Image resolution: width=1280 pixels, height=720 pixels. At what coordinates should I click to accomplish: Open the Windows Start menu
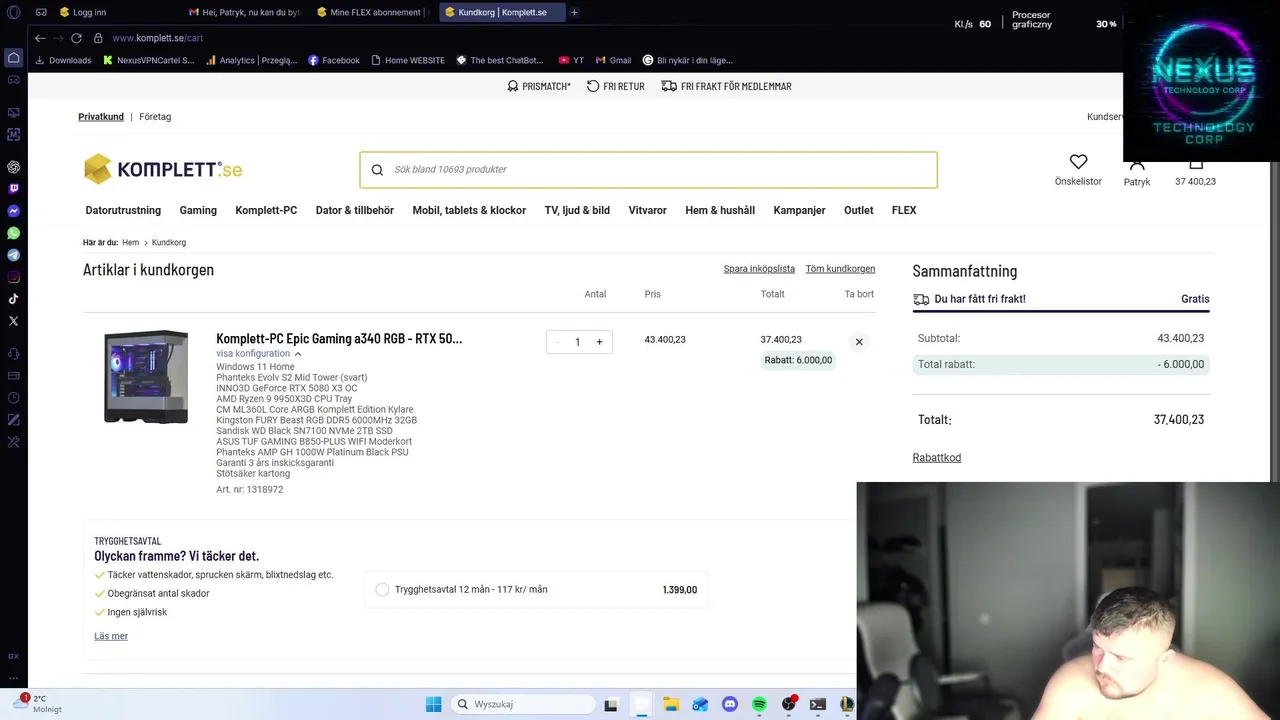433,704
